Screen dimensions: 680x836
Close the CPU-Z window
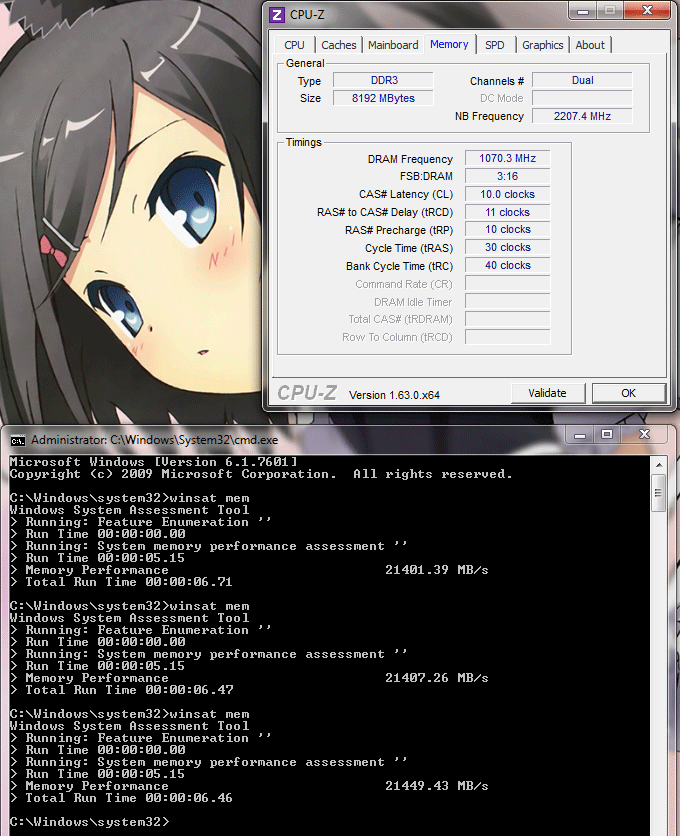click(x=647, y=11)
